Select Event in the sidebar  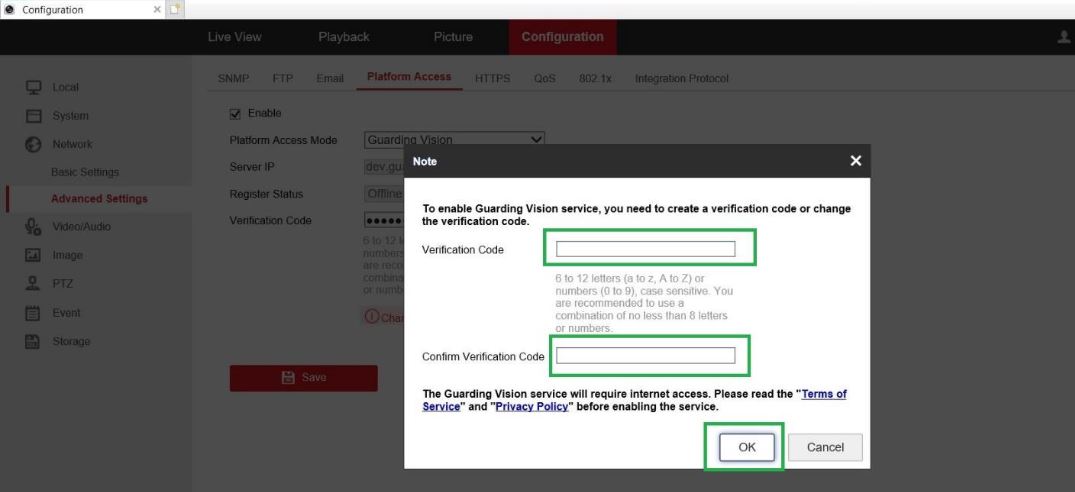coord(67,312)
